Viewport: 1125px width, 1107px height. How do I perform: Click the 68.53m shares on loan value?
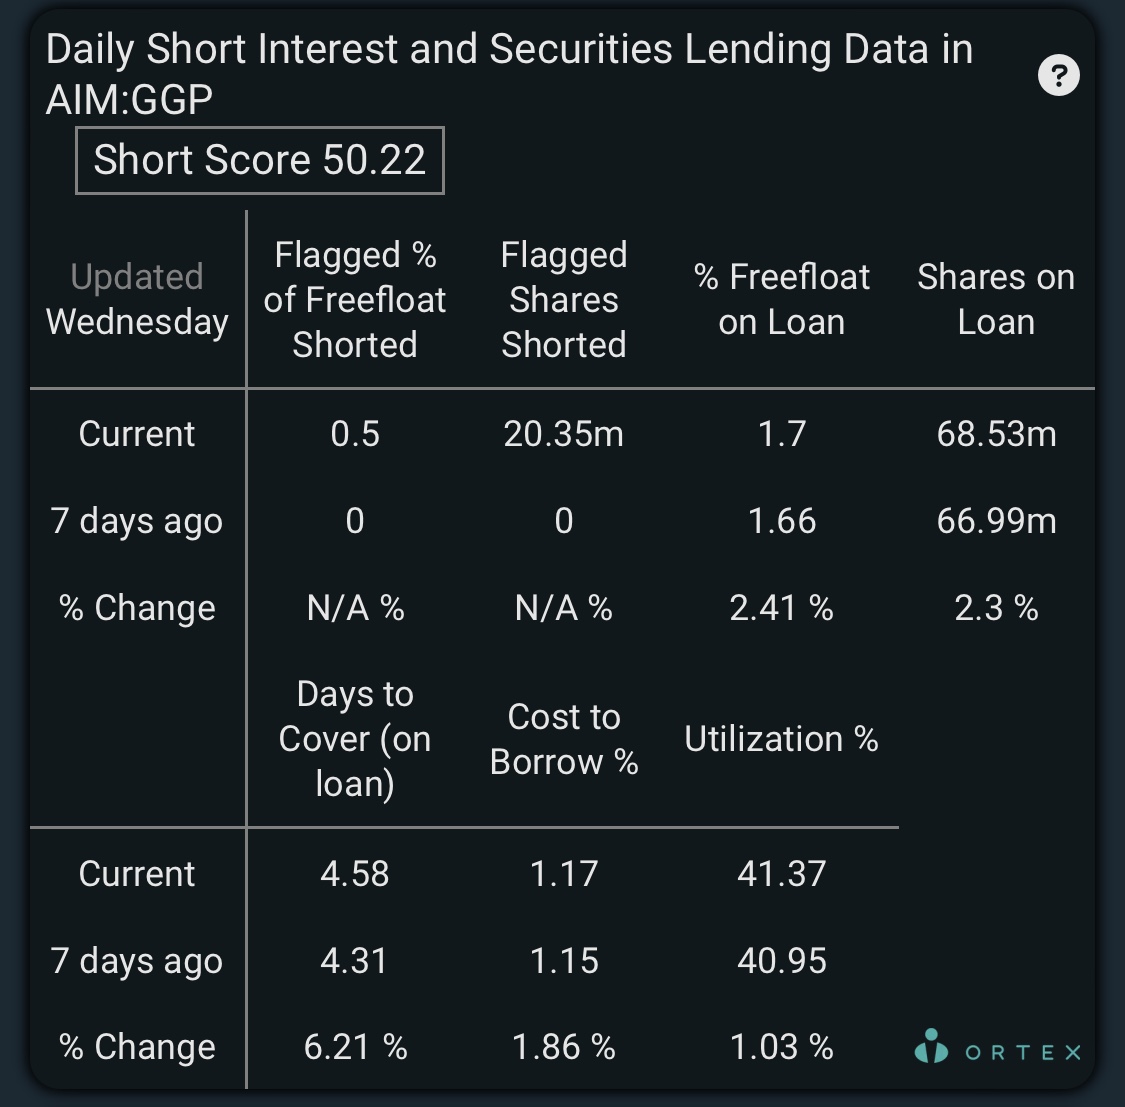pyautogui.click(x=997, y=434)
